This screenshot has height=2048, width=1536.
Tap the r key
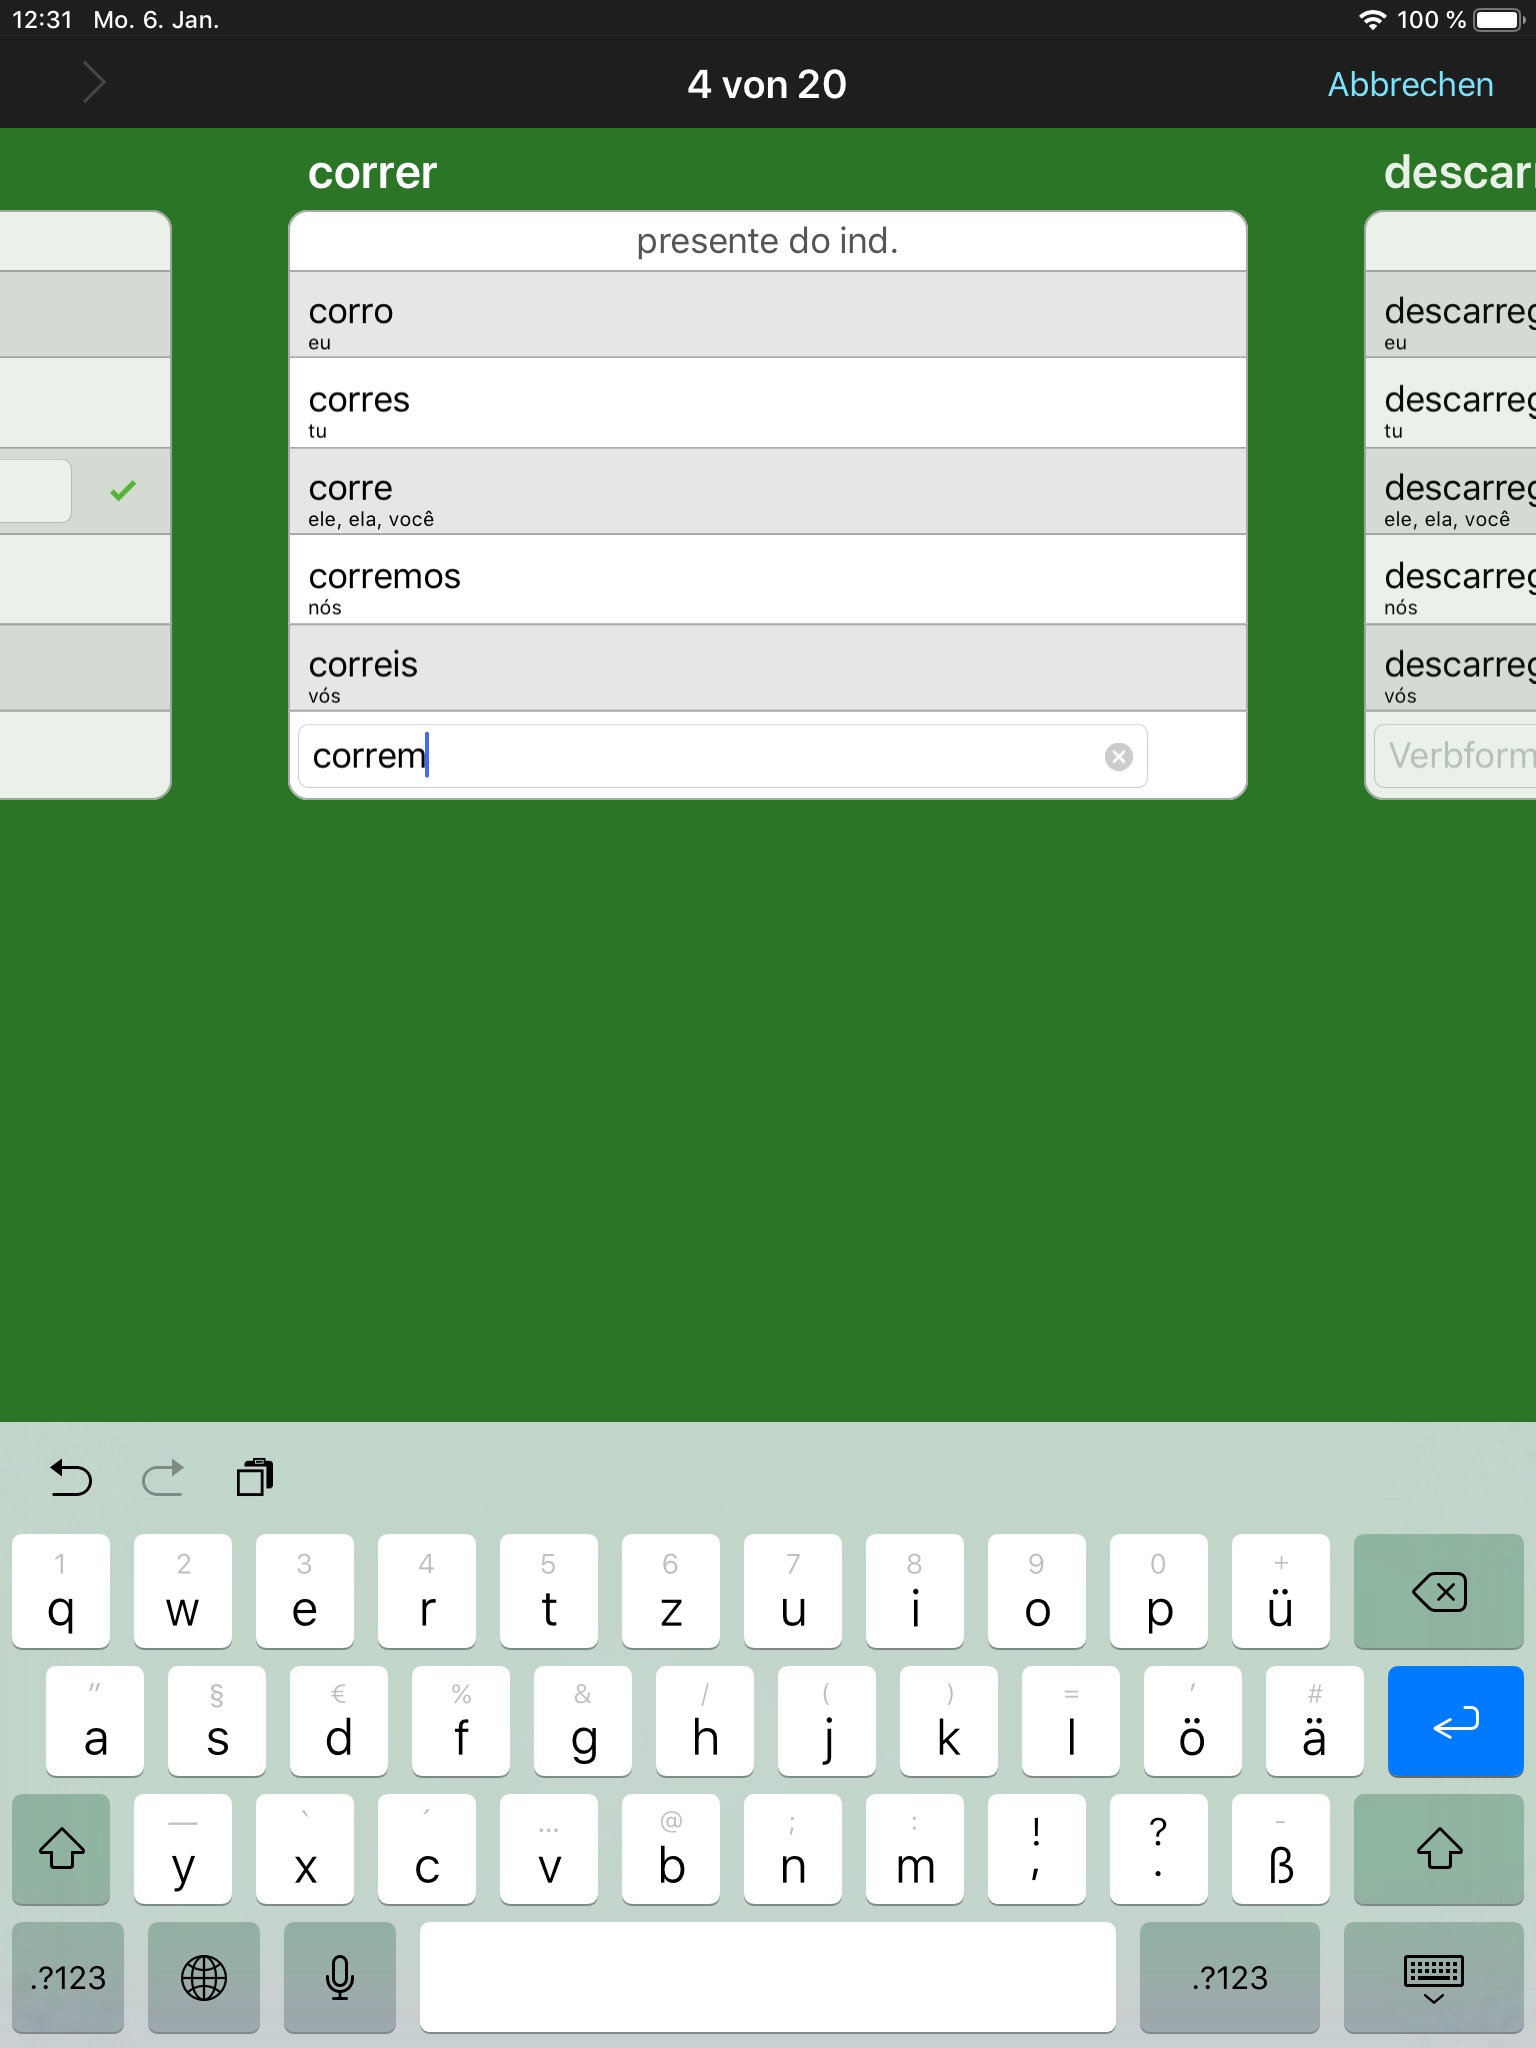click(427, 1591)
